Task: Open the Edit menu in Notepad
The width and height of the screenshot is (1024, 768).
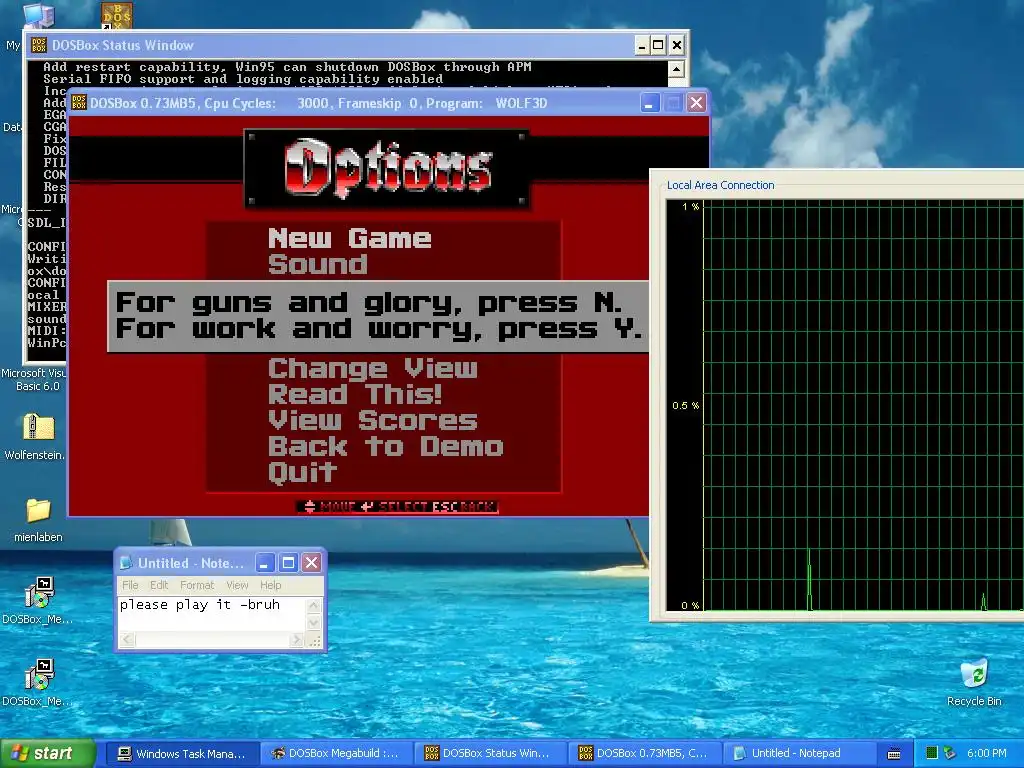Action: pos(159,585)
